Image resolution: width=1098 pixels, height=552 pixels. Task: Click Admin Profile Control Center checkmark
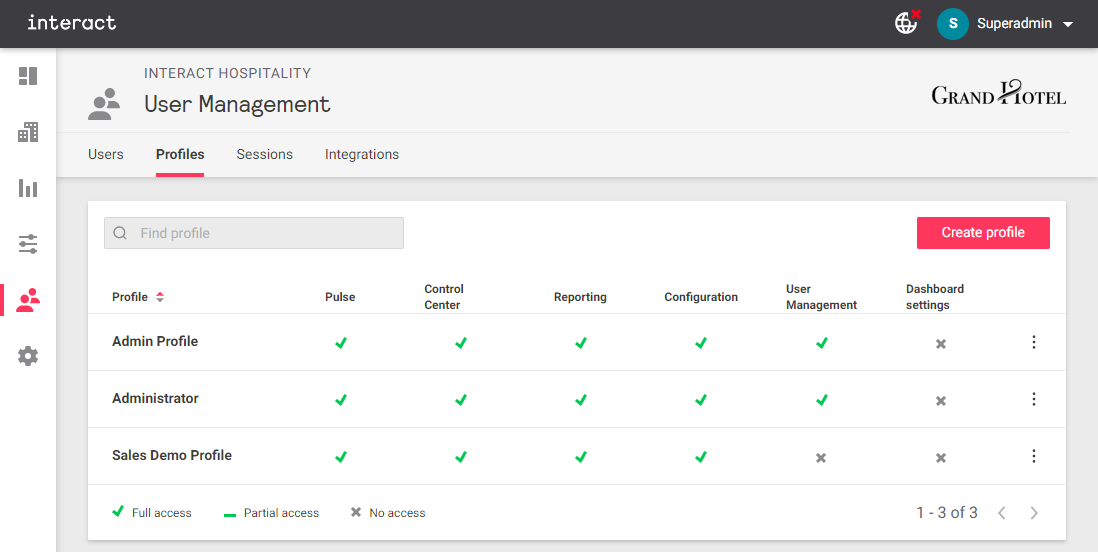(460, 343)
